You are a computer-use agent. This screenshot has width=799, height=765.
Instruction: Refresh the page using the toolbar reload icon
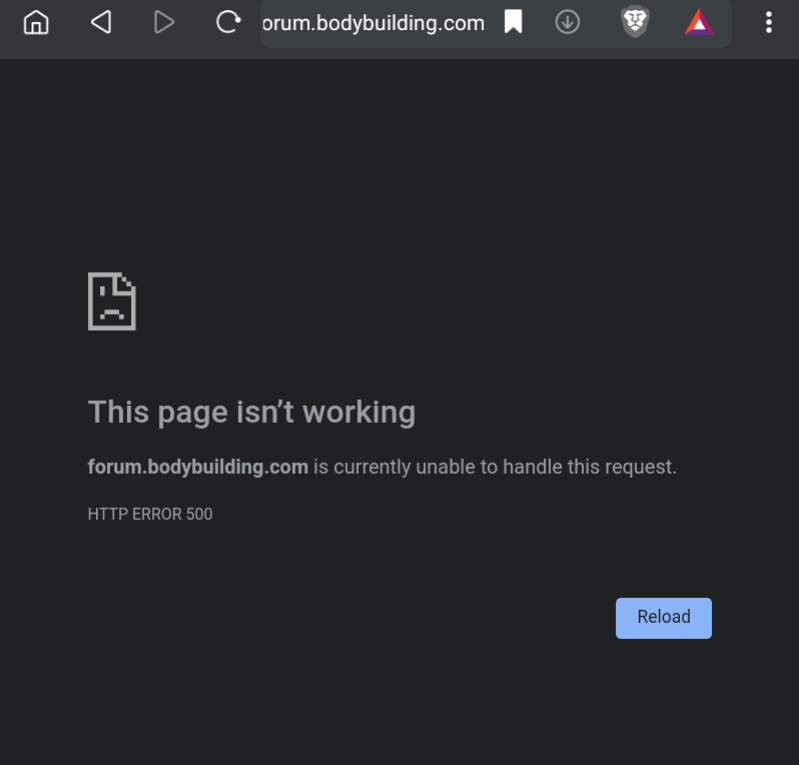click(x=228, y=22)
